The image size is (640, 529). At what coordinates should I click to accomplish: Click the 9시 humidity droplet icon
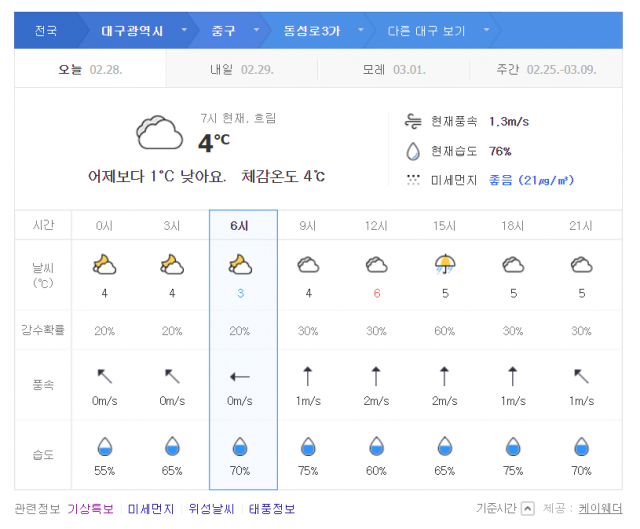pos(308,447)
